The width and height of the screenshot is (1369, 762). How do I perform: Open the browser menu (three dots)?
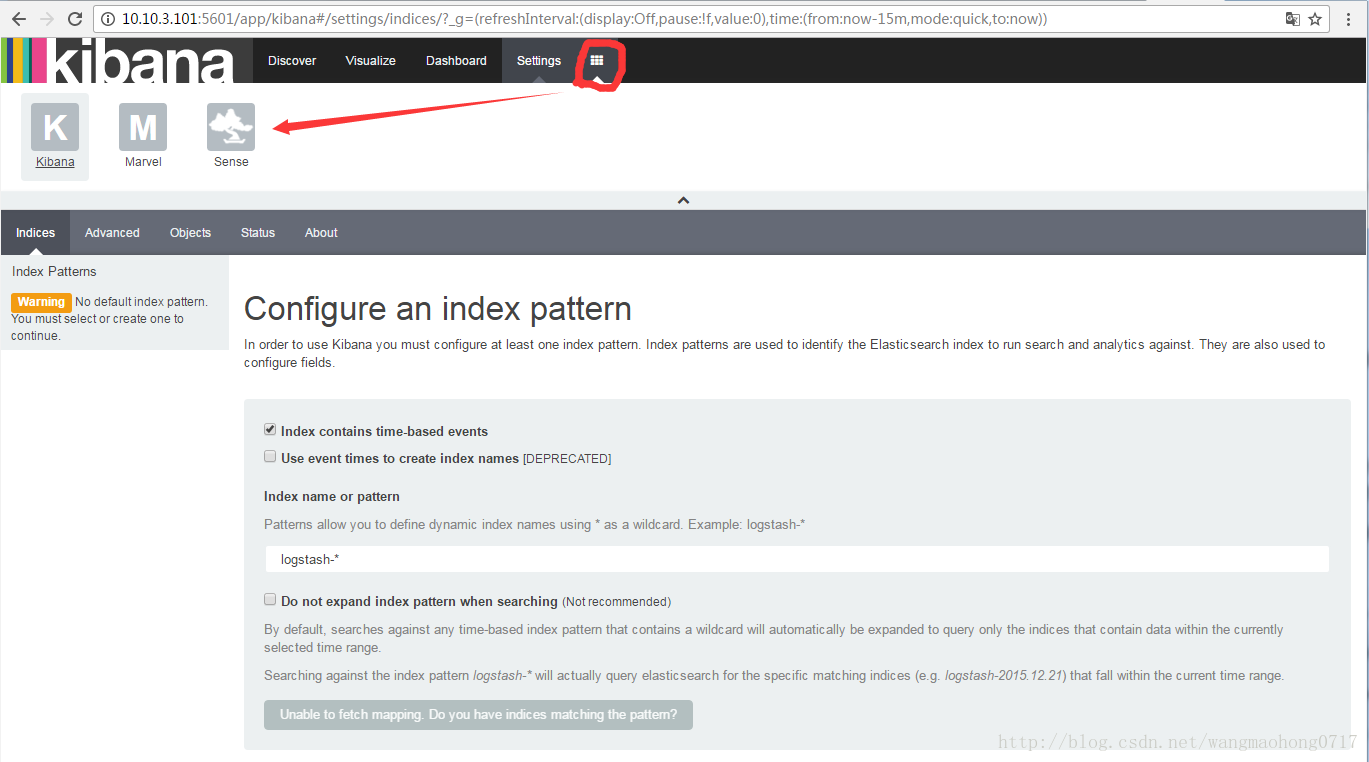tap(1350, 19)
